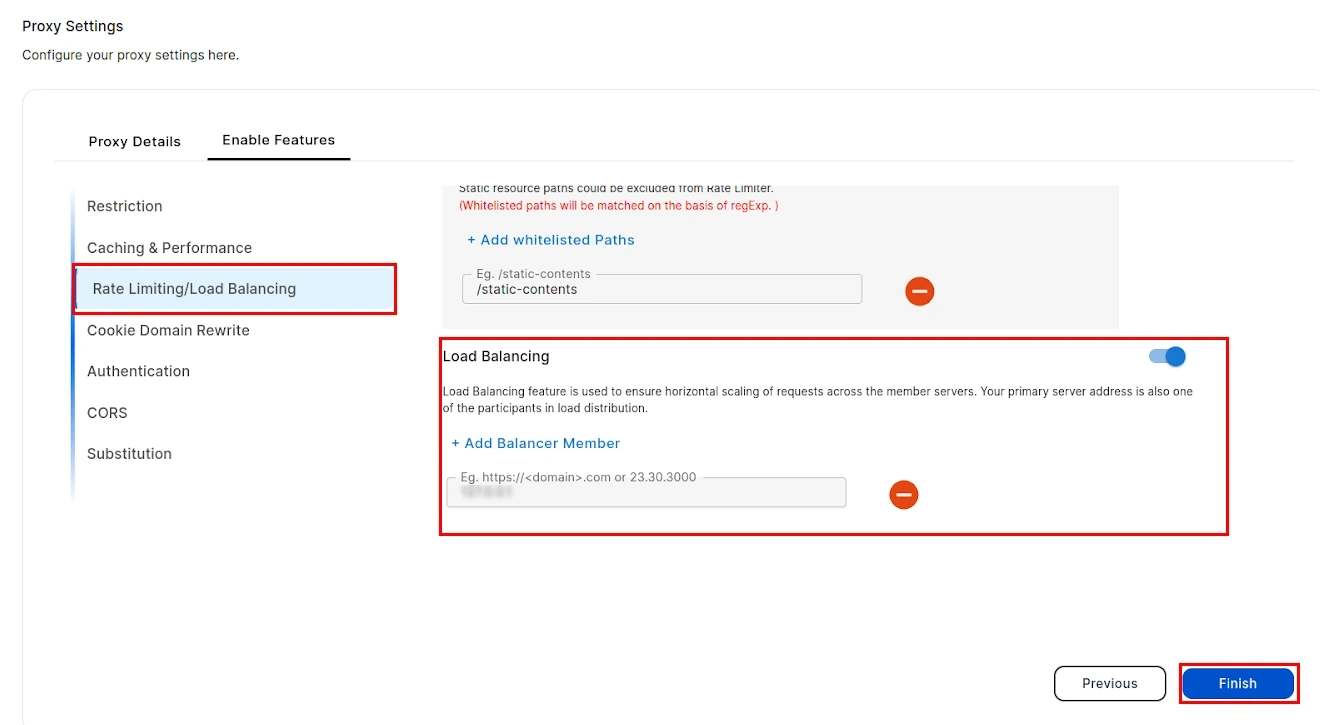This screenshot has width=1320, height=725.
Task: Select Caching & Performance from the sidebar
Action: (x=169, y=247)
